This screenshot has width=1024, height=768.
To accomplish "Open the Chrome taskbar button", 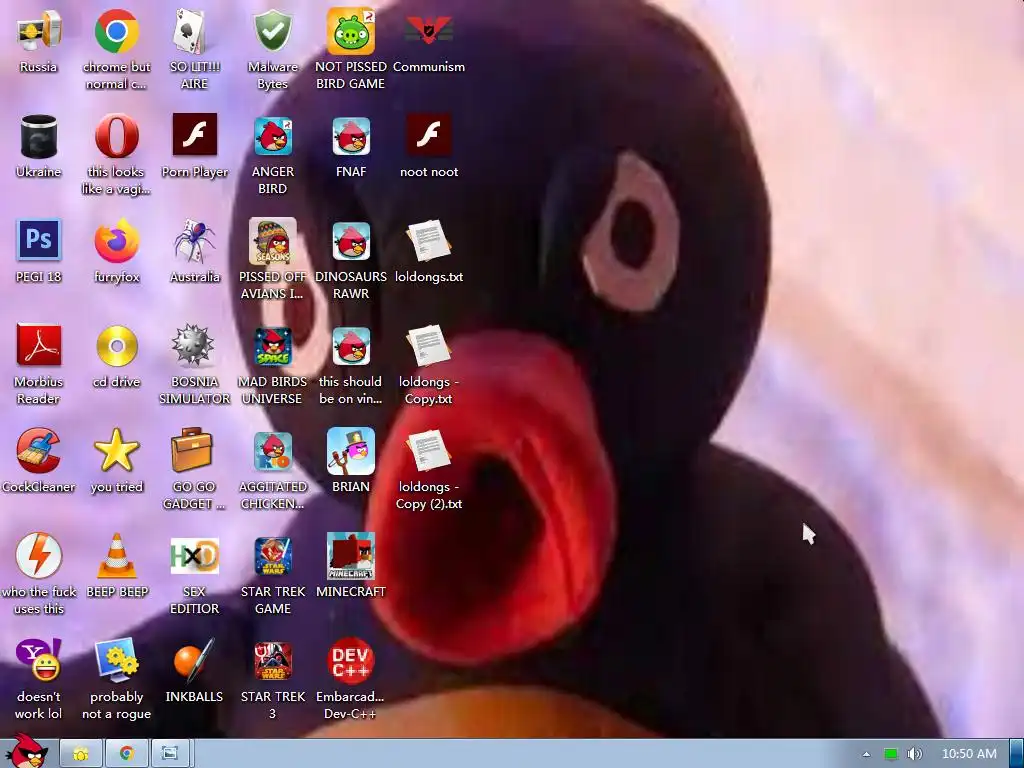I will [x=127, y=754].
